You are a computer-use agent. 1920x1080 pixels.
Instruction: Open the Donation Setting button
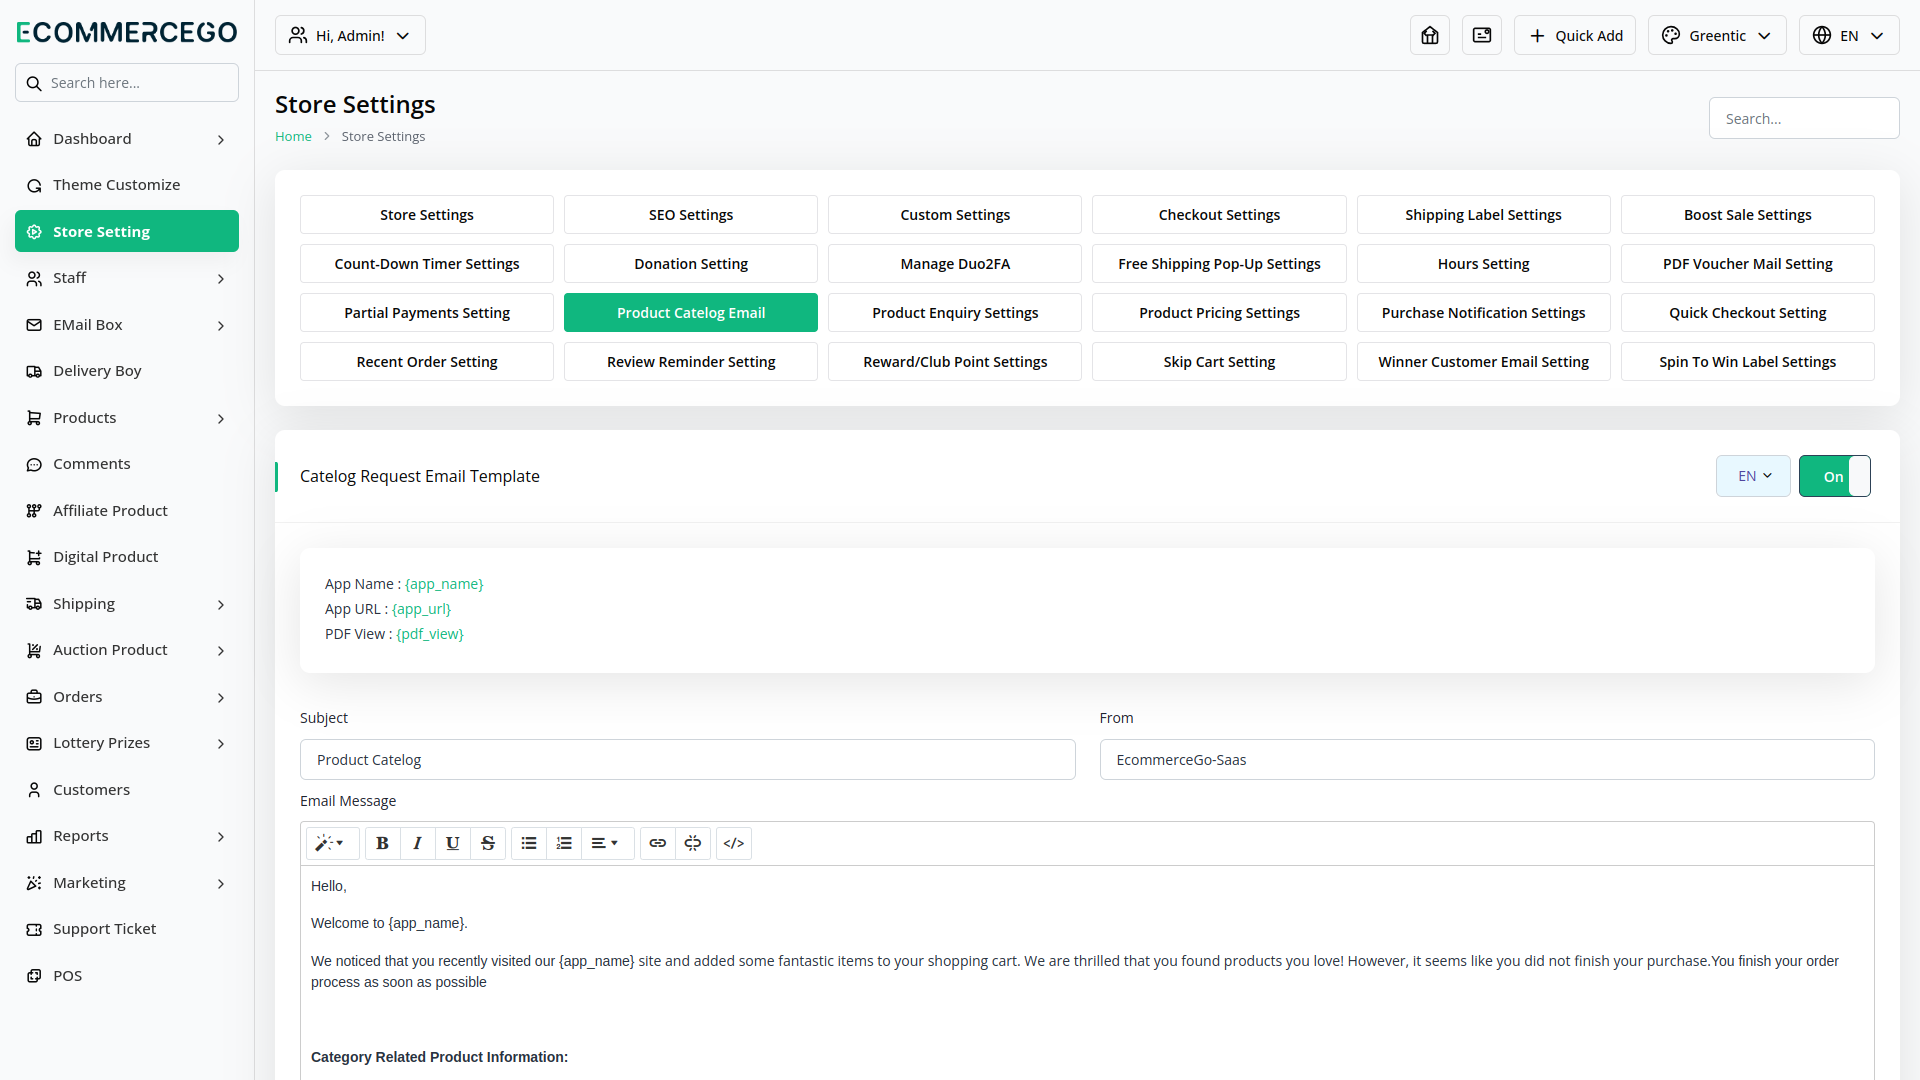(691, 264)
